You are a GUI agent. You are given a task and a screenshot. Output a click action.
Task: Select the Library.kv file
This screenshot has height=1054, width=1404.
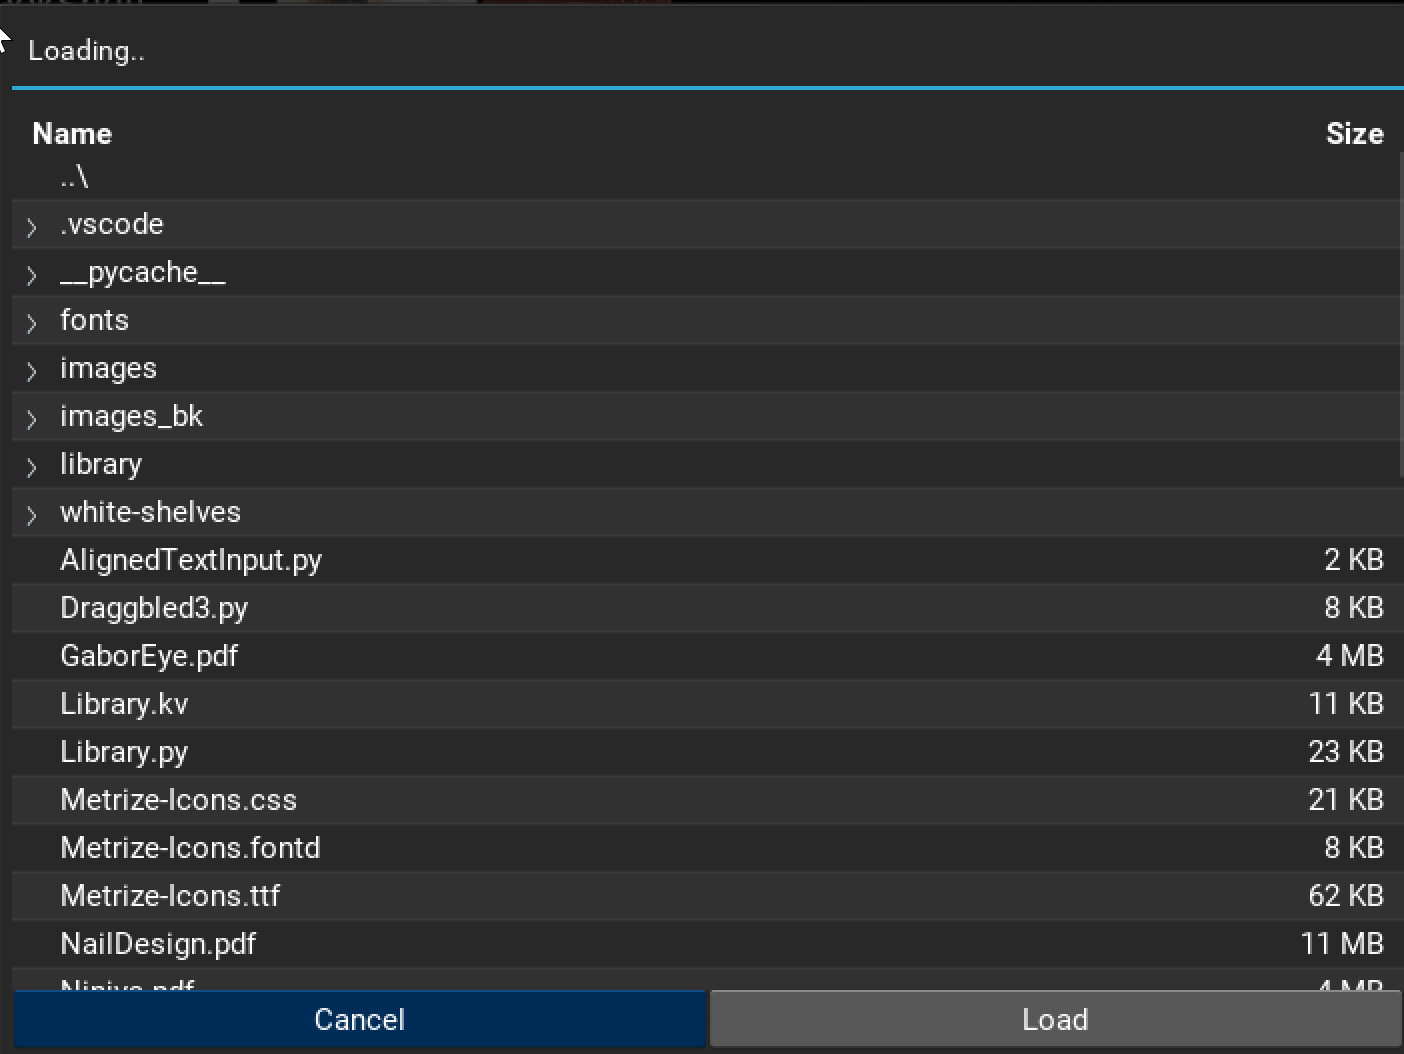pyautogui.click(x=124, y=704)
